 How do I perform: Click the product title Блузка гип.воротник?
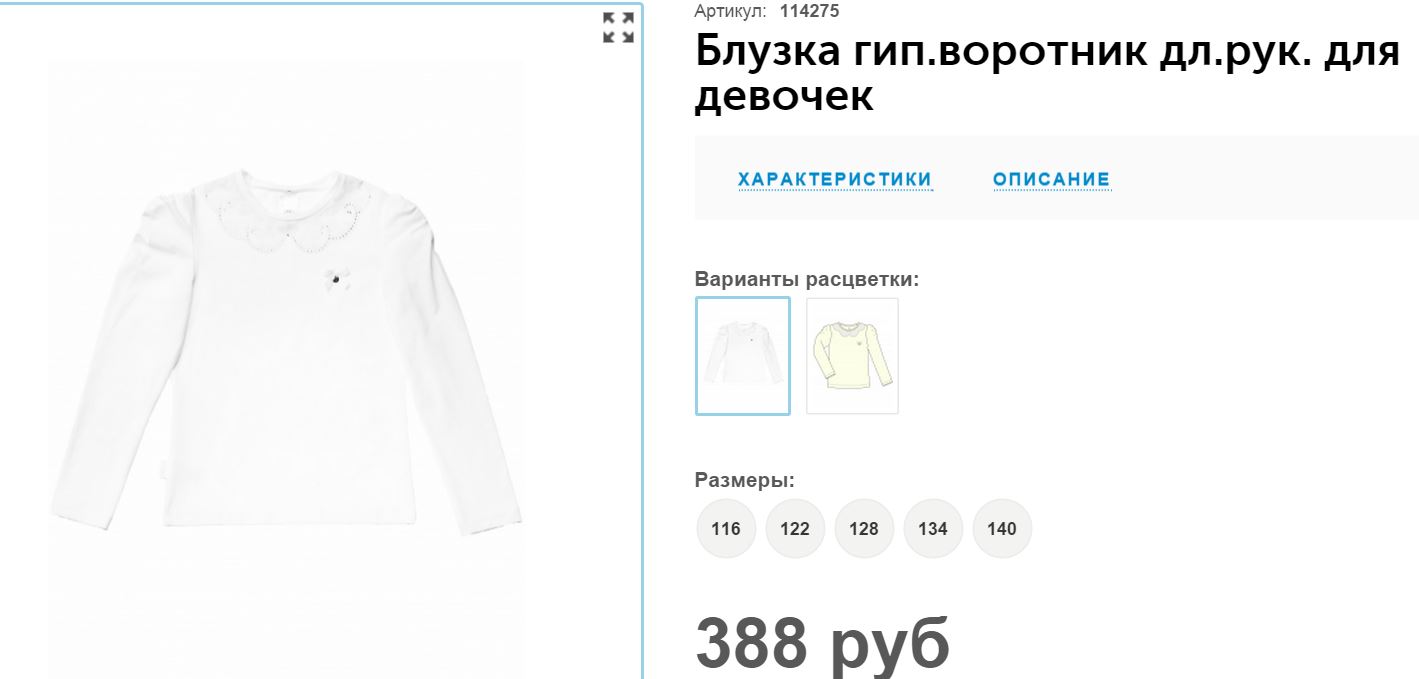pyautogui.click(x=1047, y=73)
